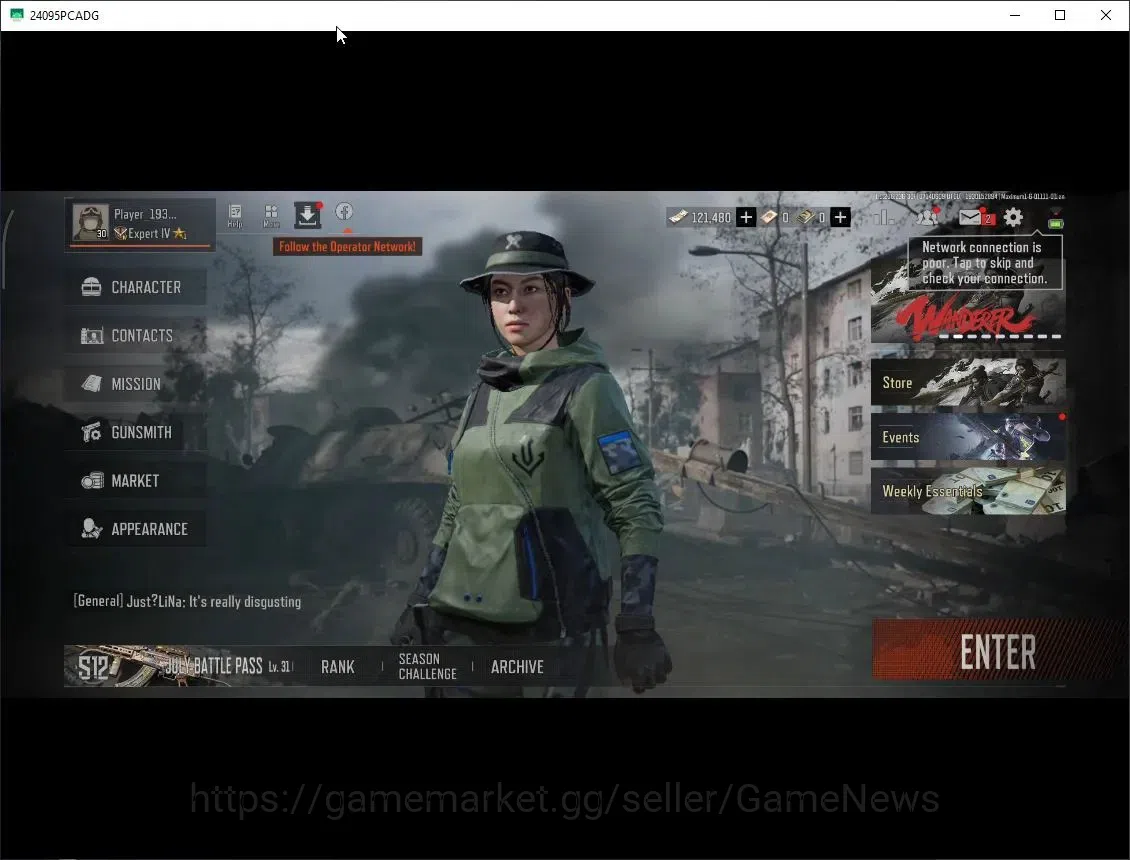Start the game with ENTER button
The image size is (1130, 860).
pos(997,651)
